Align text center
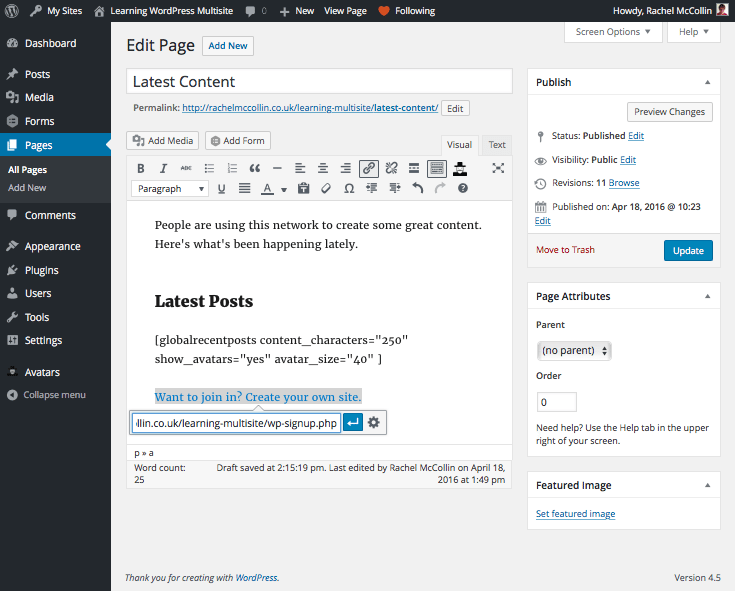 tap(323, 168)
